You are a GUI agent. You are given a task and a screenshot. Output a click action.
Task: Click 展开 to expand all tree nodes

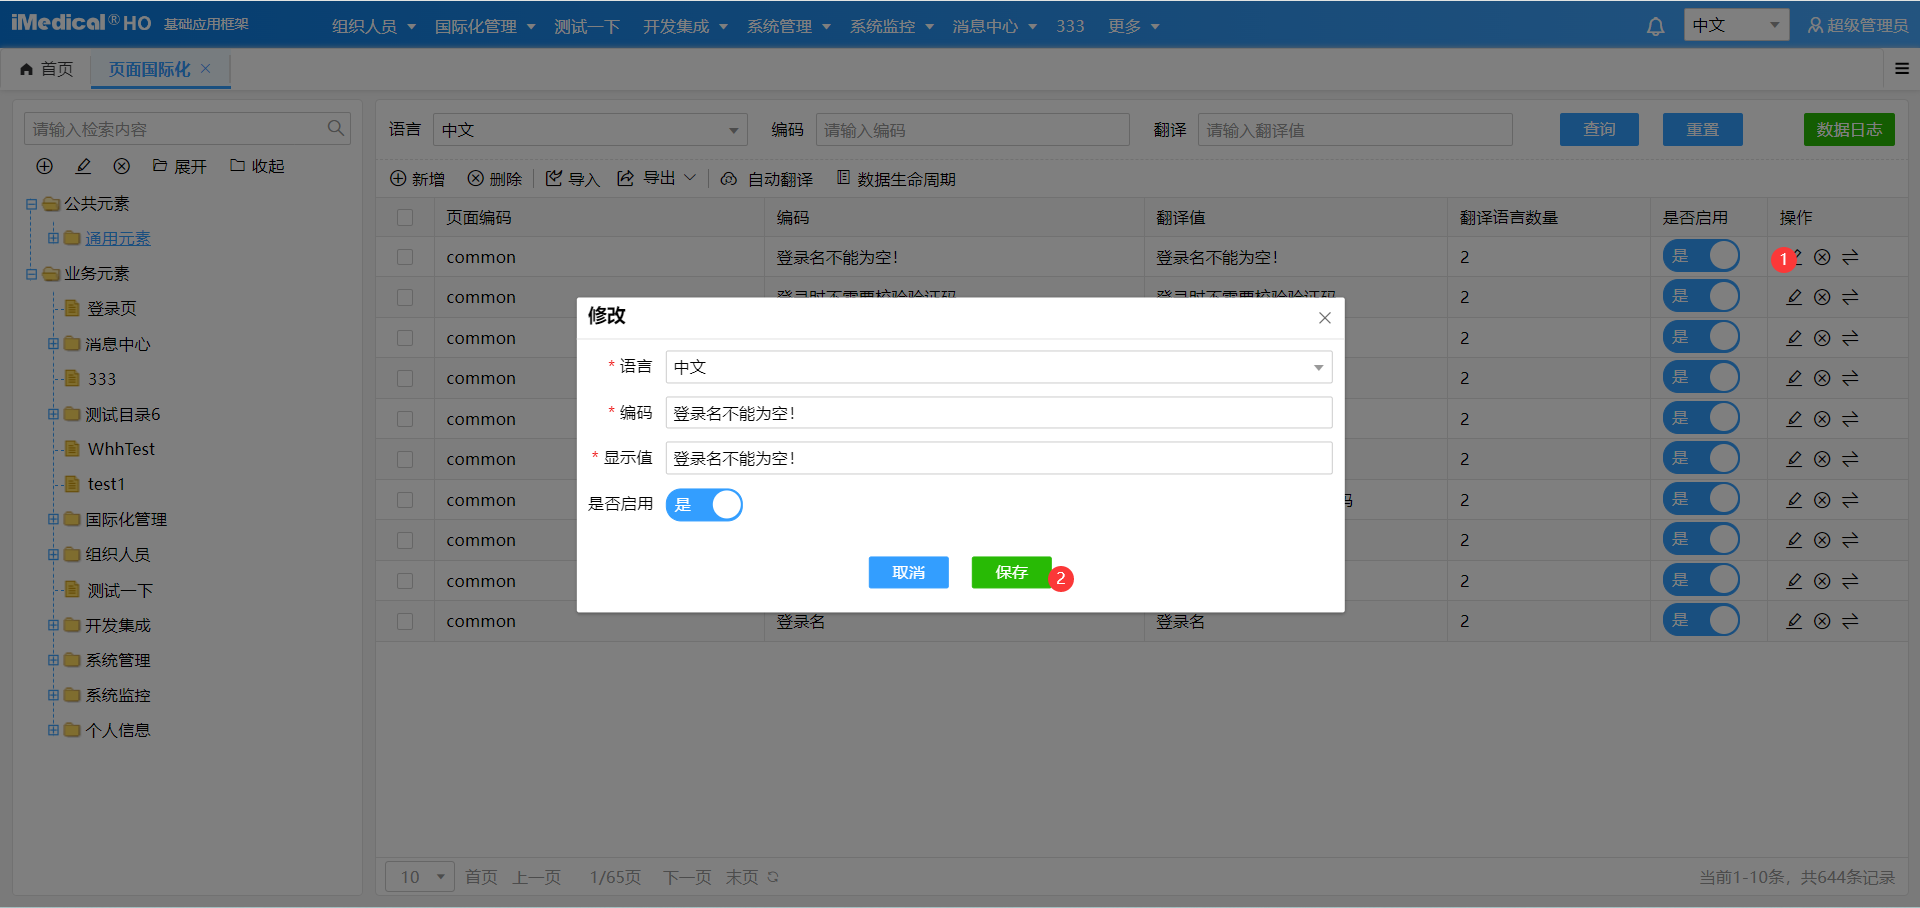[x=180, y=166]
